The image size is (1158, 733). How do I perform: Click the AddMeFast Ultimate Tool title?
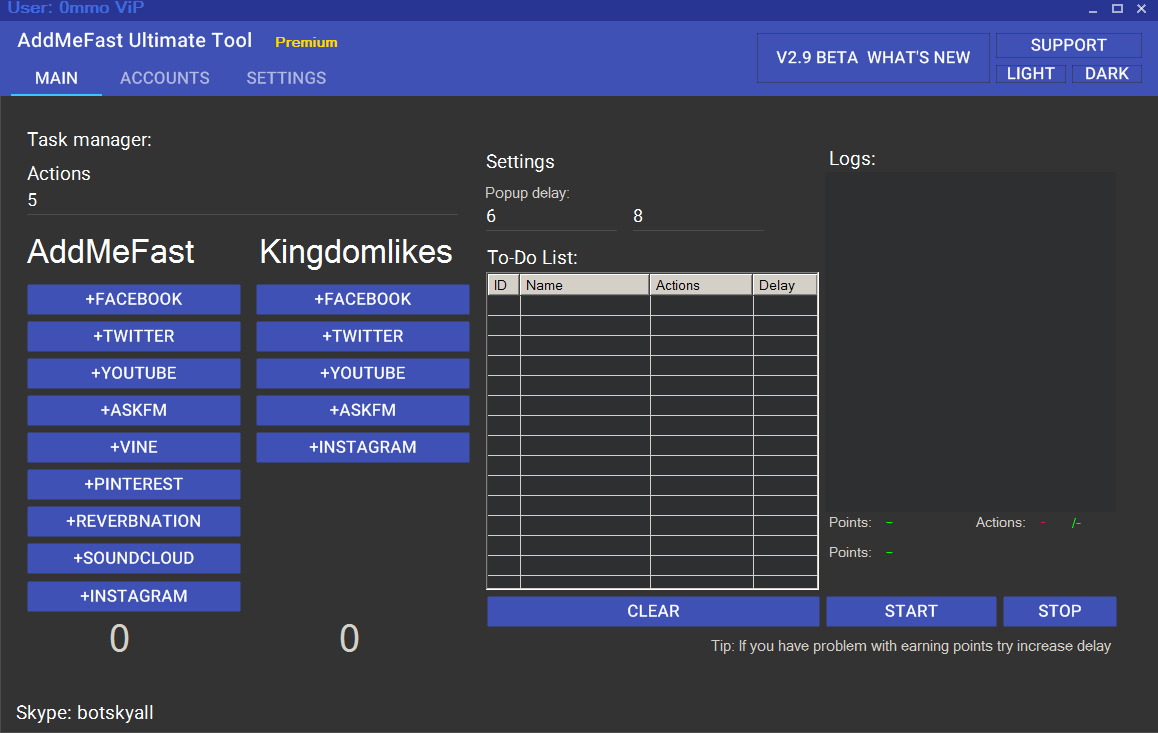coord(135,41)
